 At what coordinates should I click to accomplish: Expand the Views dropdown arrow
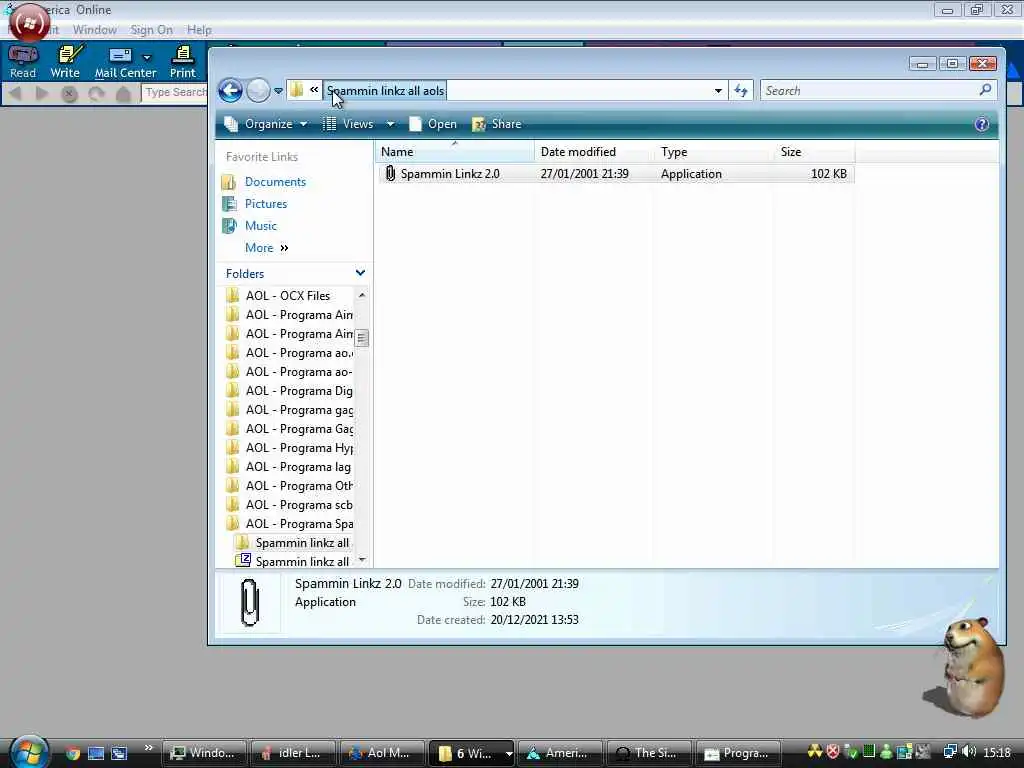click(x=390, y=124)
